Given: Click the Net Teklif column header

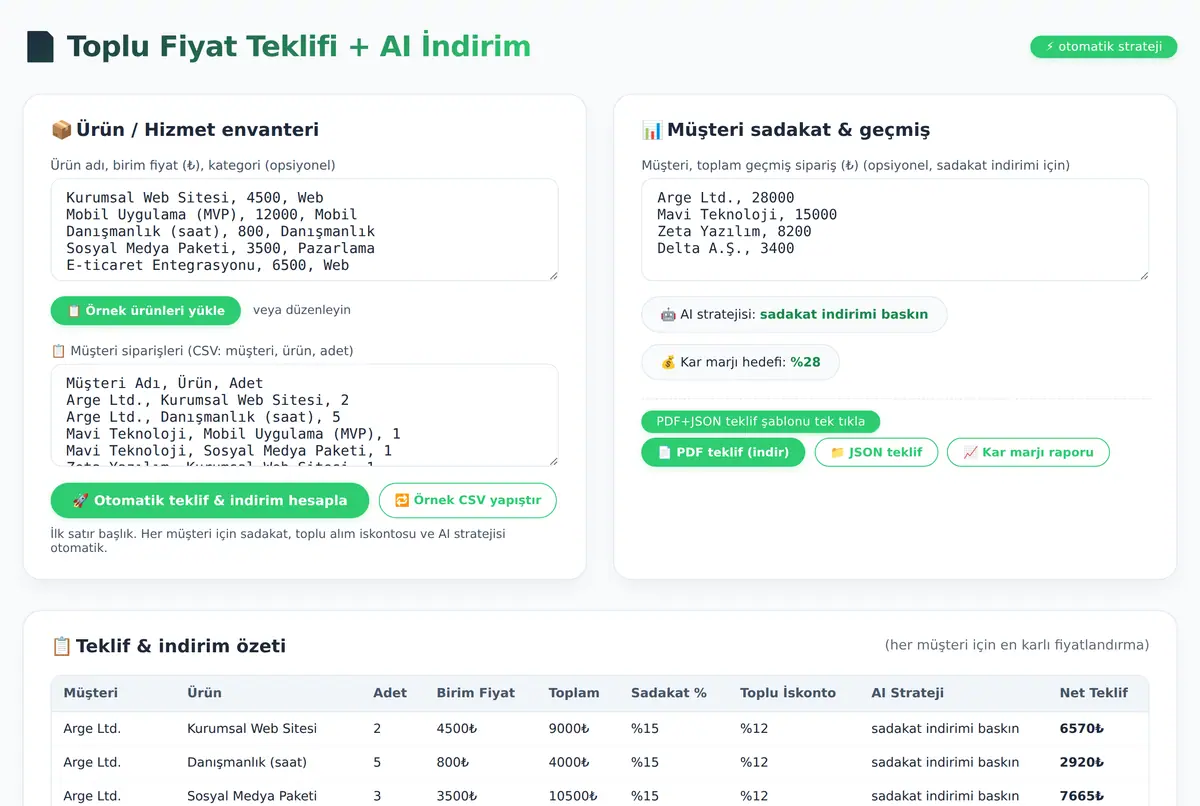Looking at the screenshot, I should 1093,693.
